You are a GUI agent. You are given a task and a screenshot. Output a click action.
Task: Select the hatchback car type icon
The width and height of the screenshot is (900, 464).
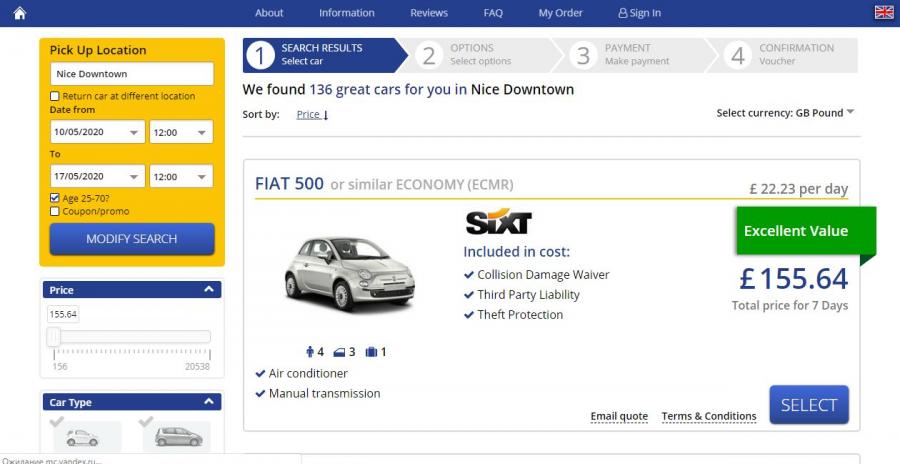click(x=179, y=438)
